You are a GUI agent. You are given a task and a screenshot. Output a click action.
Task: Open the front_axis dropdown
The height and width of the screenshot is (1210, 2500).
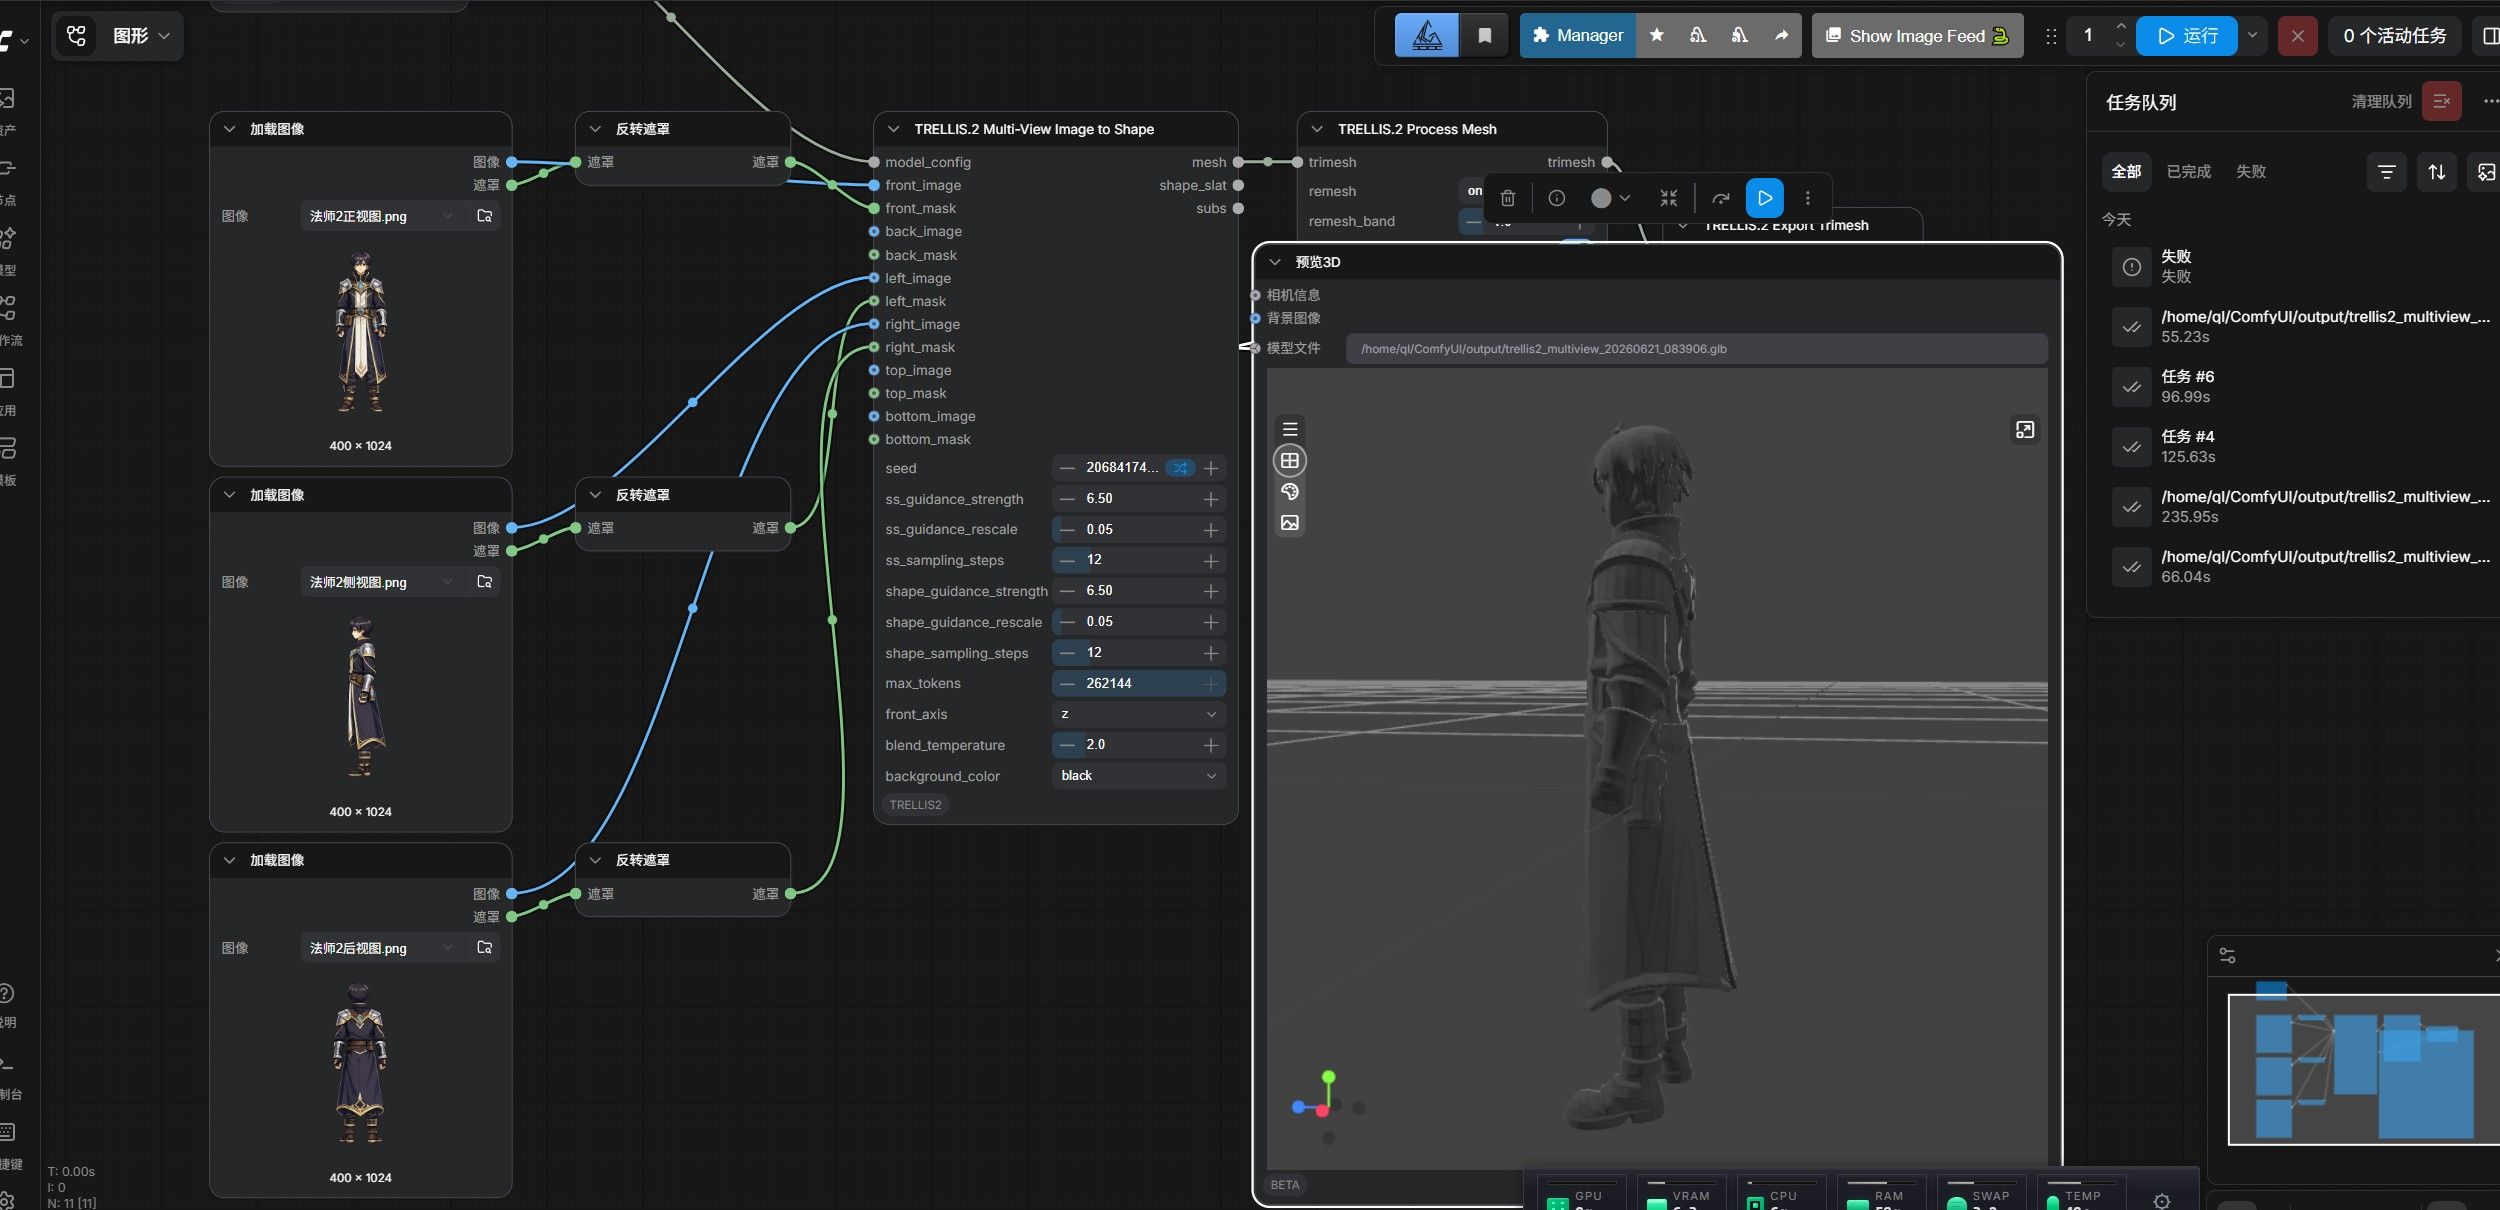click(x=1139, y=714)
